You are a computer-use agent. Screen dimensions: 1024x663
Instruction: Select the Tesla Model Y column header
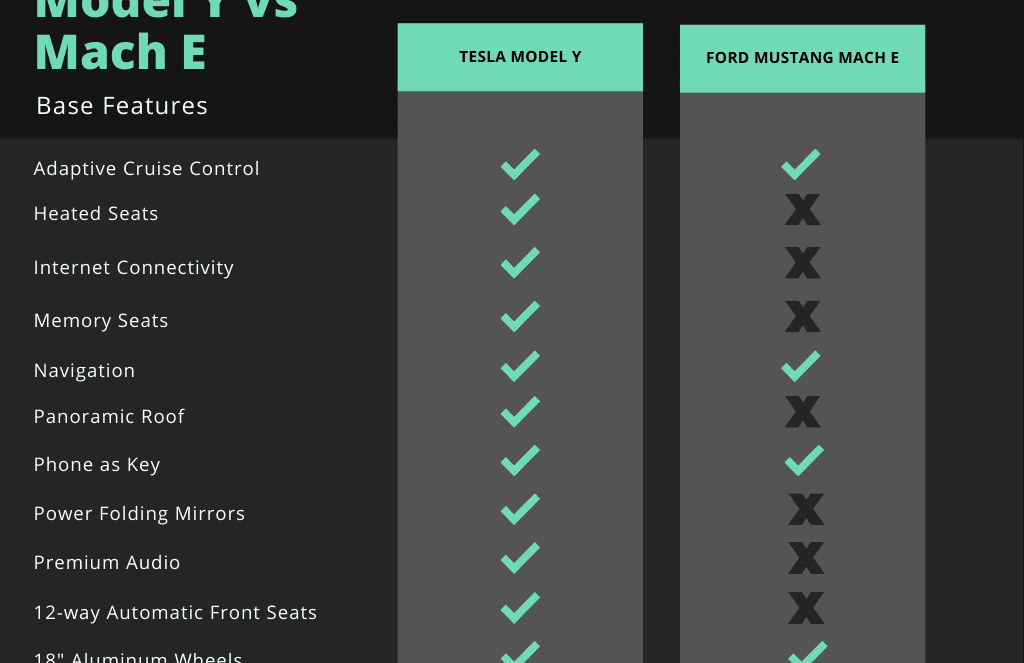click(520, 57)
